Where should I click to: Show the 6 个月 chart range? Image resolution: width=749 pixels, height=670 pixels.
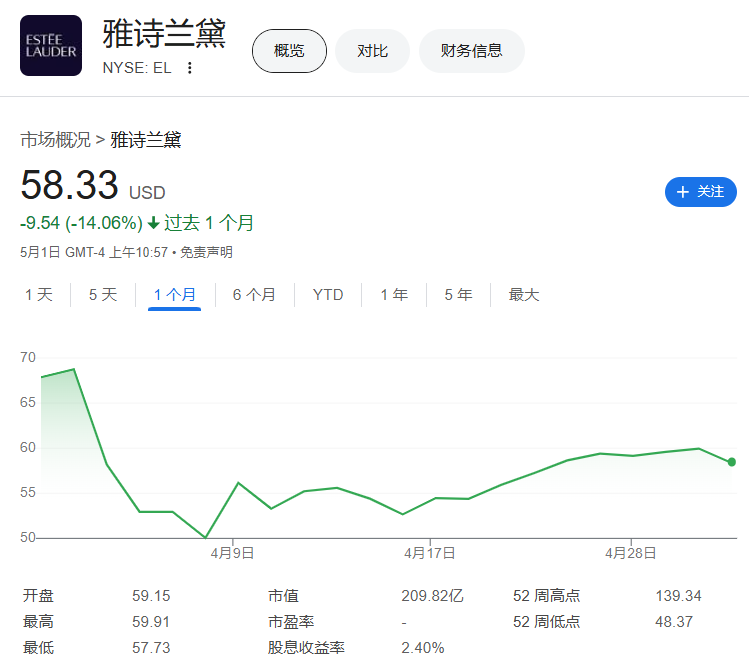[x=254, y=295]
